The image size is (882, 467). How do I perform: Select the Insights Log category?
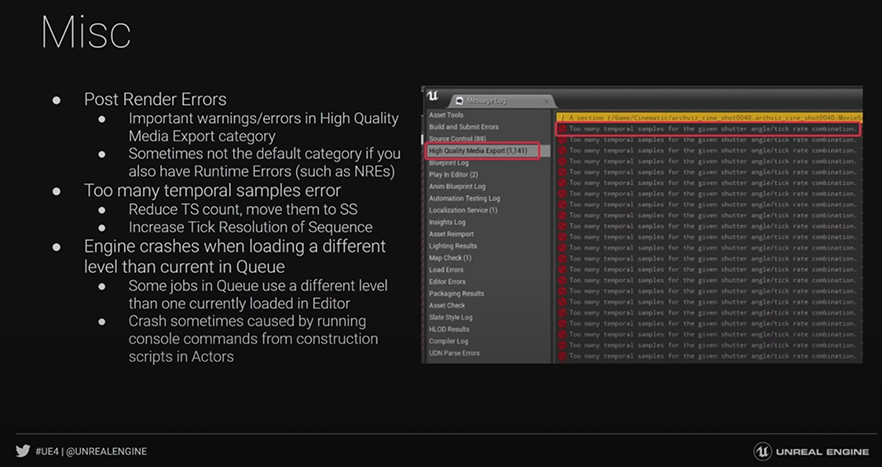[x=447, y=222]
